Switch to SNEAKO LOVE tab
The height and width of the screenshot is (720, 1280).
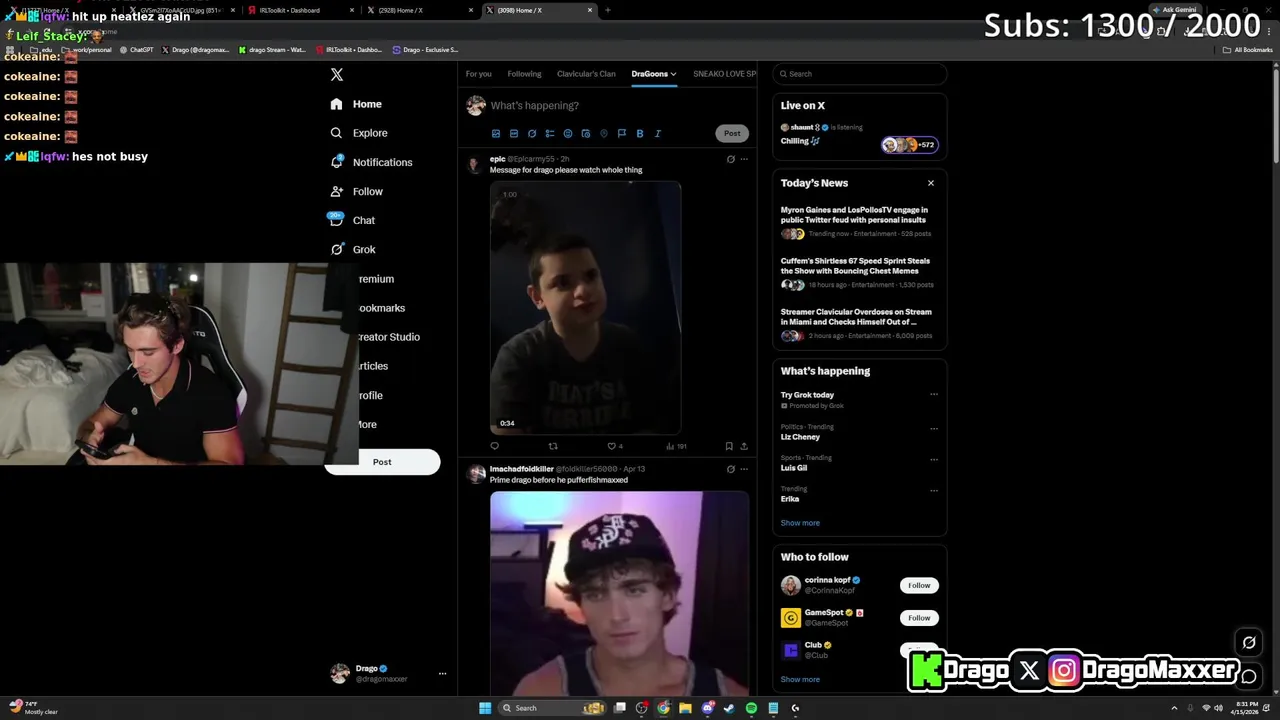click(x=725, y=74)
